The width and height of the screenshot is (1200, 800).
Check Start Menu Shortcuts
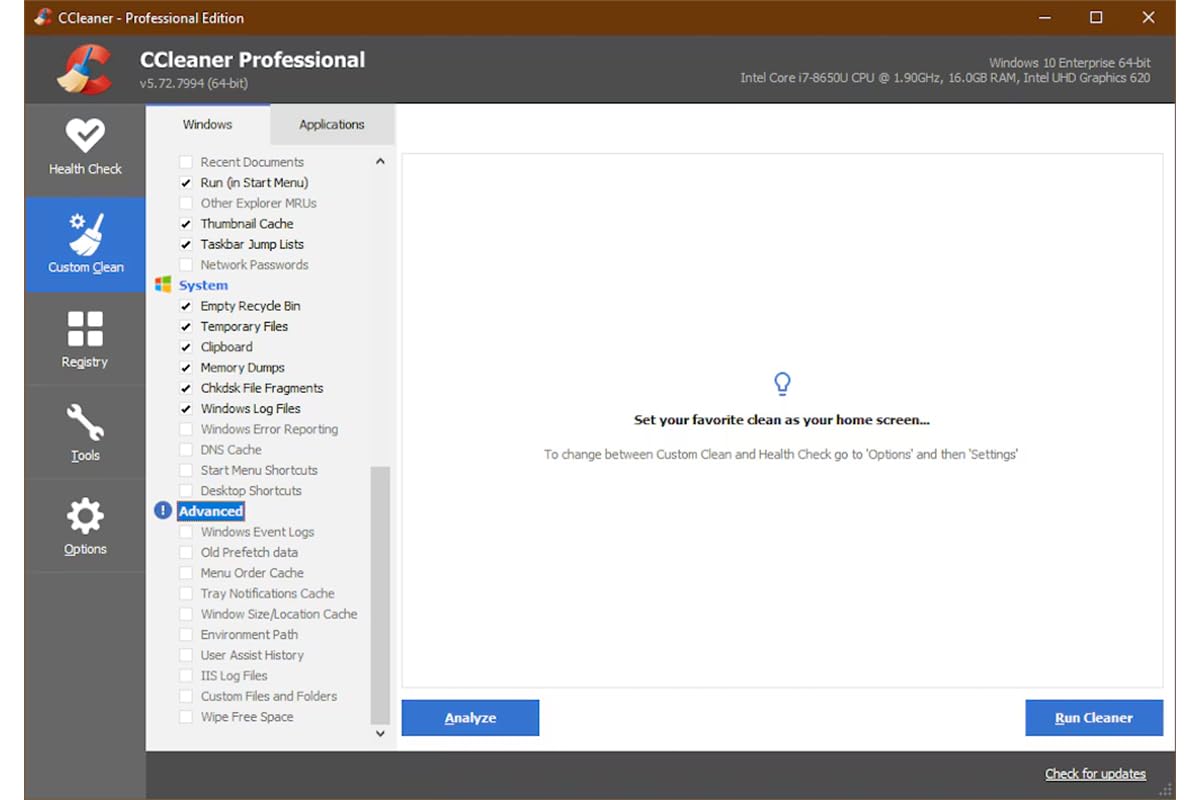coord(186,470)
